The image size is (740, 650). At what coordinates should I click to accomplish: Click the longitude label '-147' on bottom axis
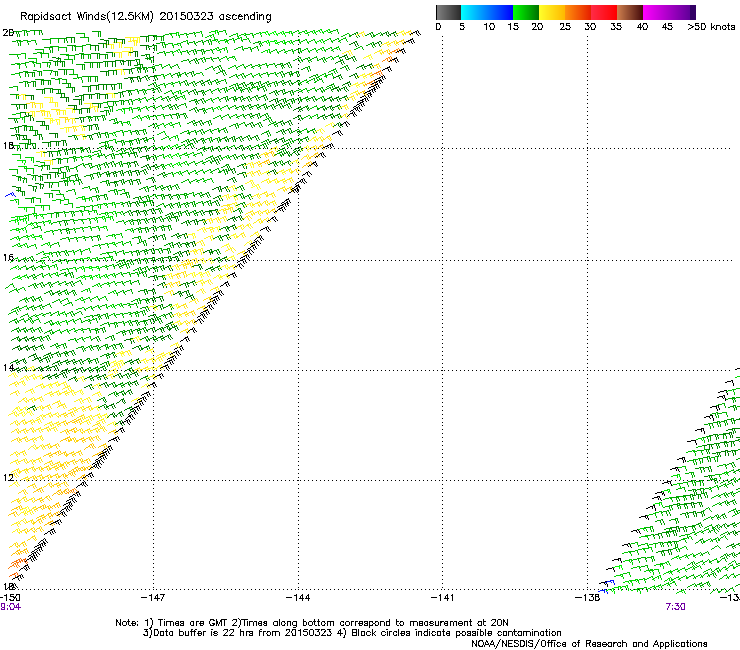[153, 598]
